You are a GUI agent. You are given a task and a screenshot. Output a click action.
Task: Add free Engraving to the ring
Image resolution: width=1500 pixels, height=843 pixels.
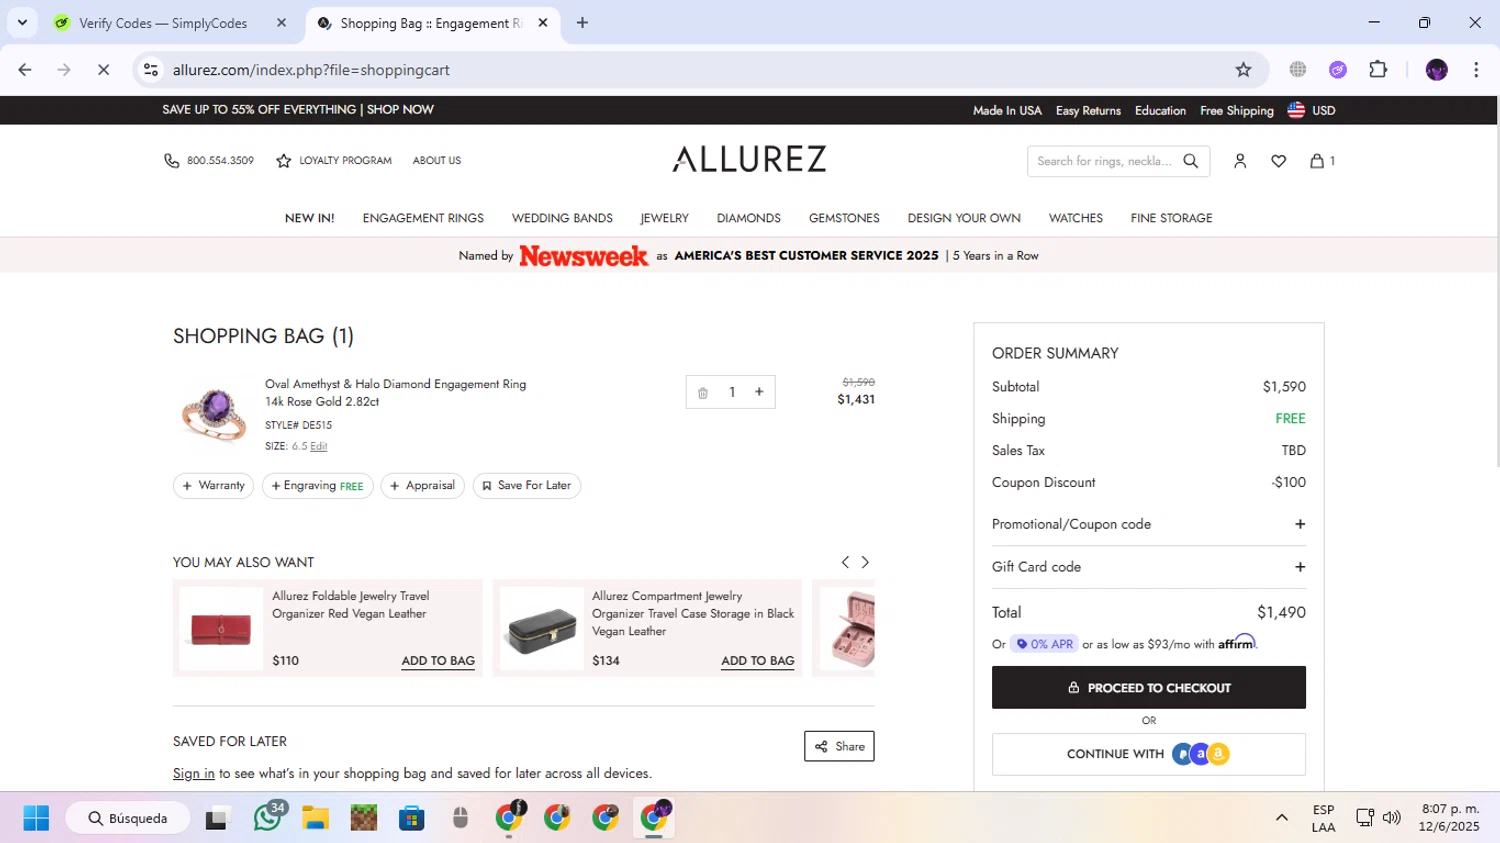[318, 486]
